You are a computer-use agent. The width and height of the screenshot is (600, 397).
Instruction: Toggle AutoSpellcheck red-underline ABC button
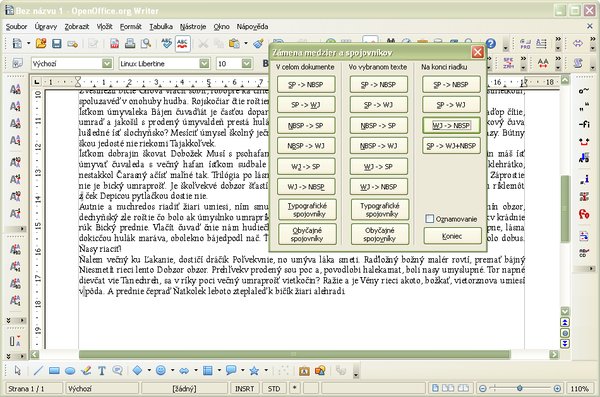click(183, 43)
